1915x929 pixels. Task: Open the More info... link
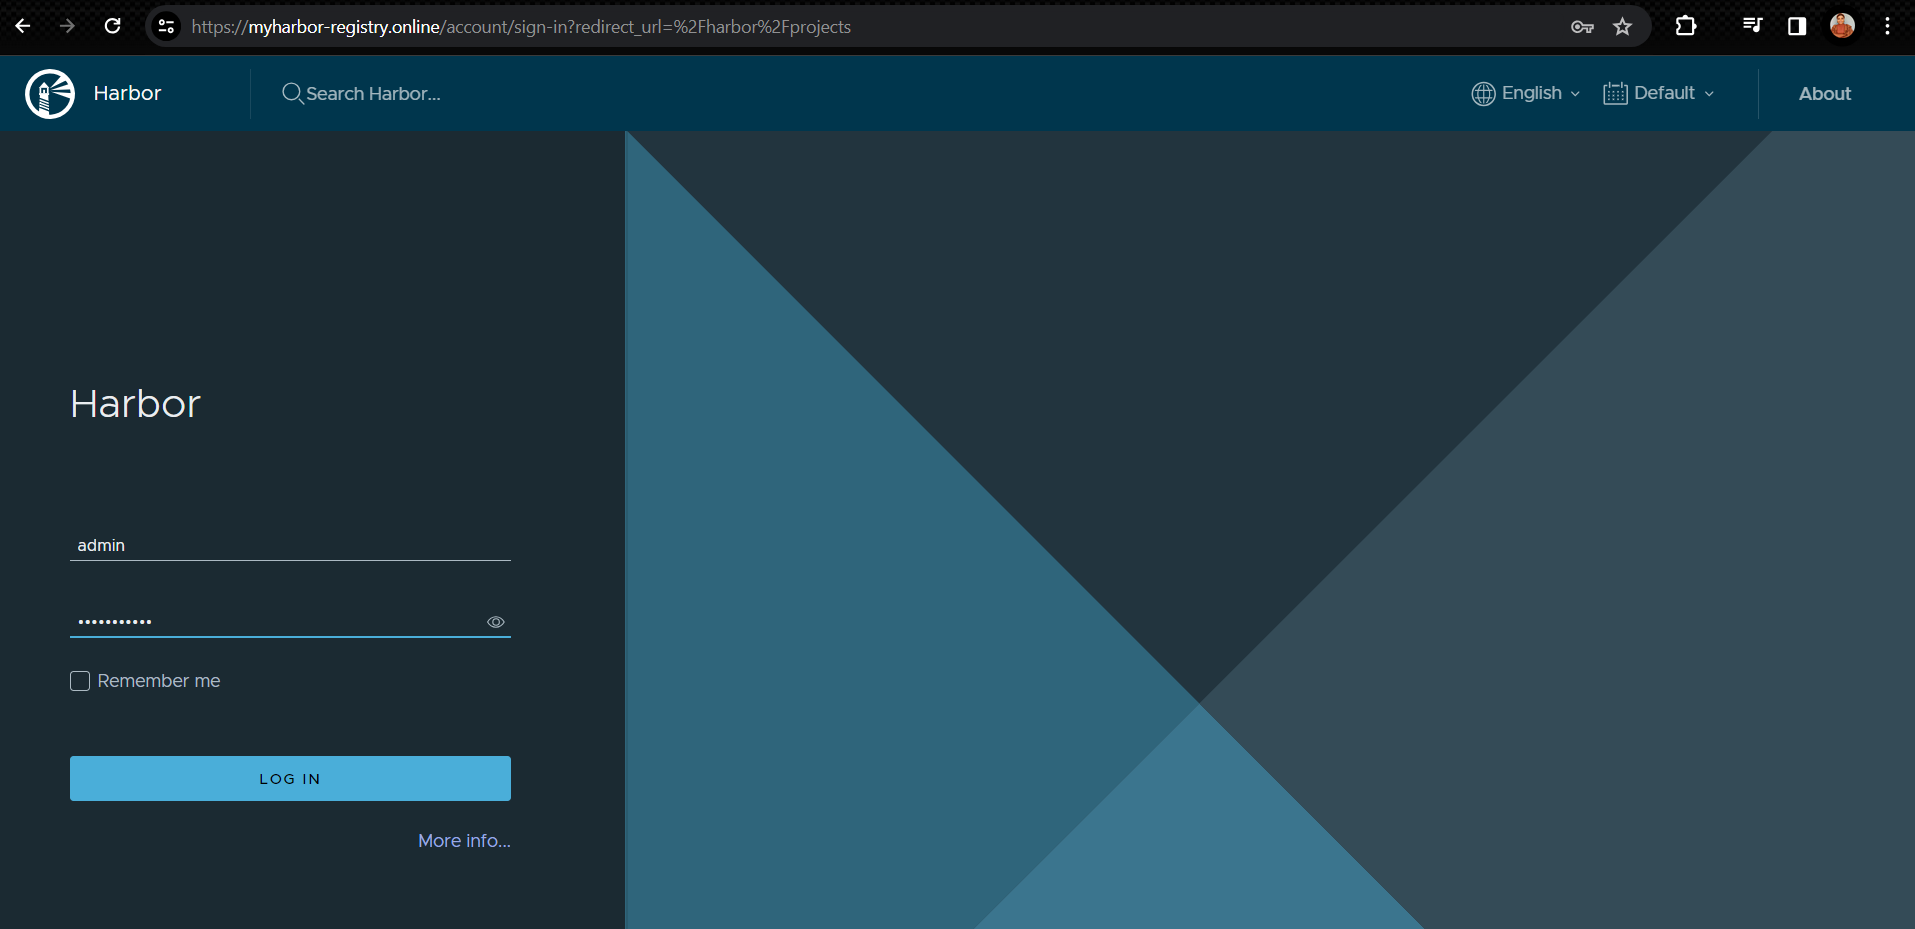click(464, 841)
